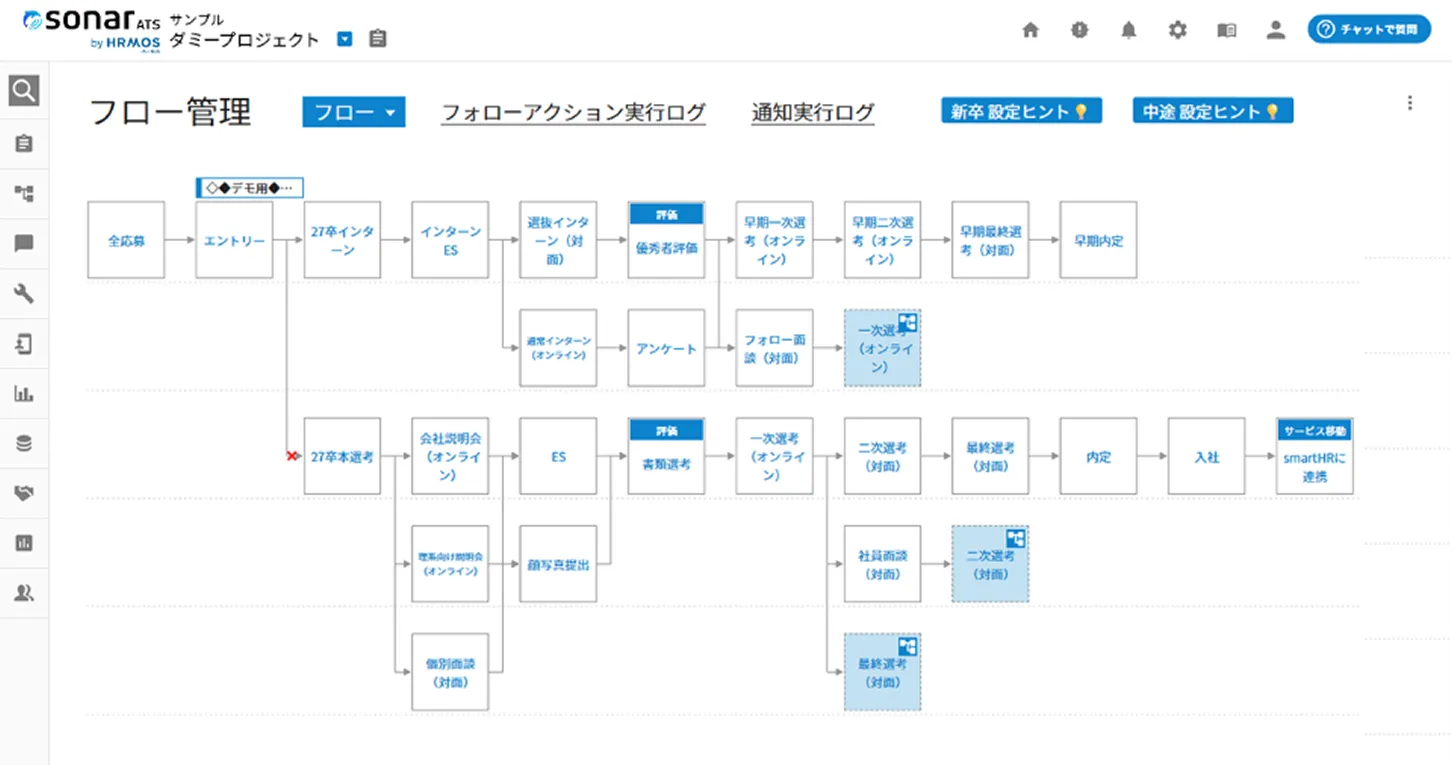Screen dimensions: 1452x765
Task: Open the フォローアクション実行ログ link
Action: [x=573, y=110]
